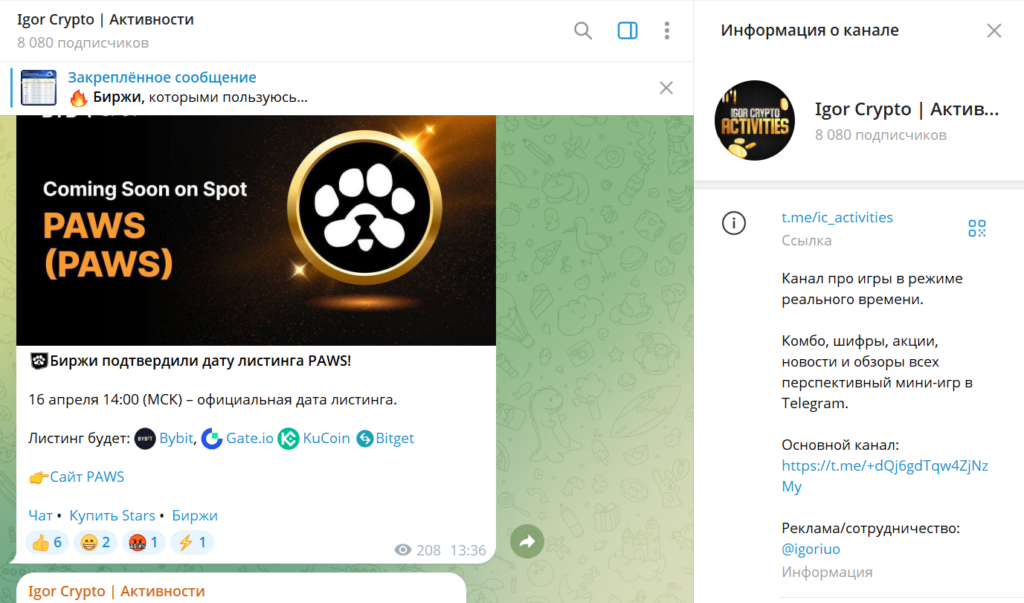Open the Igor Crypto Activities channel avatar
Viewport: 1024px width, 603px height.
point(754,120)
